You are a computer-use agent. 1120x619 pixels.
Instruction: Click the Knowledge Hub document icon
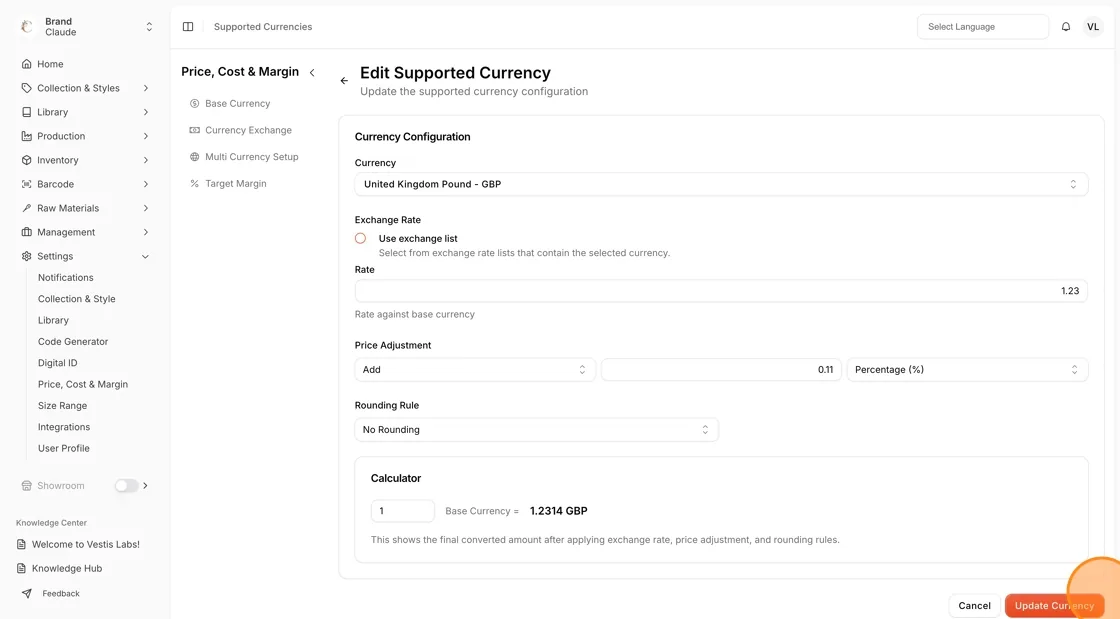(21, 568)
